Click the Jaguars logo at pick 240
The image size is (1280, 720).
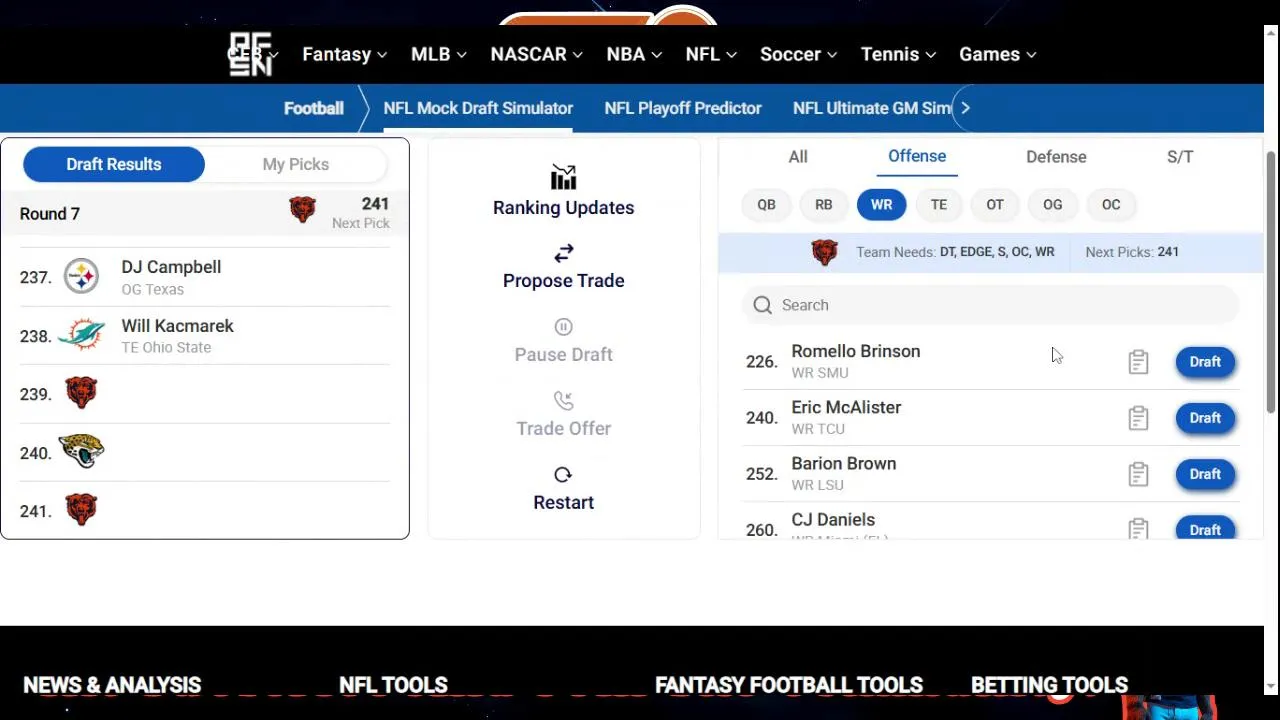point(81,451)
